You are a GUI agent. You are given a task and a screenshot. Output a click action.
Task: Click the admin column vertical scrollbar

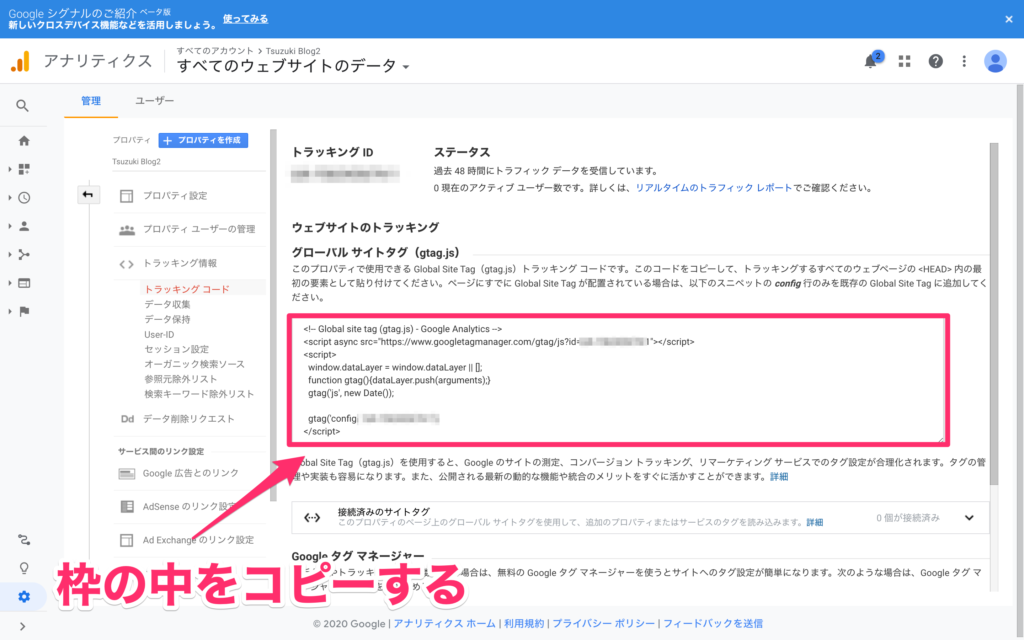tap(273, 315)
